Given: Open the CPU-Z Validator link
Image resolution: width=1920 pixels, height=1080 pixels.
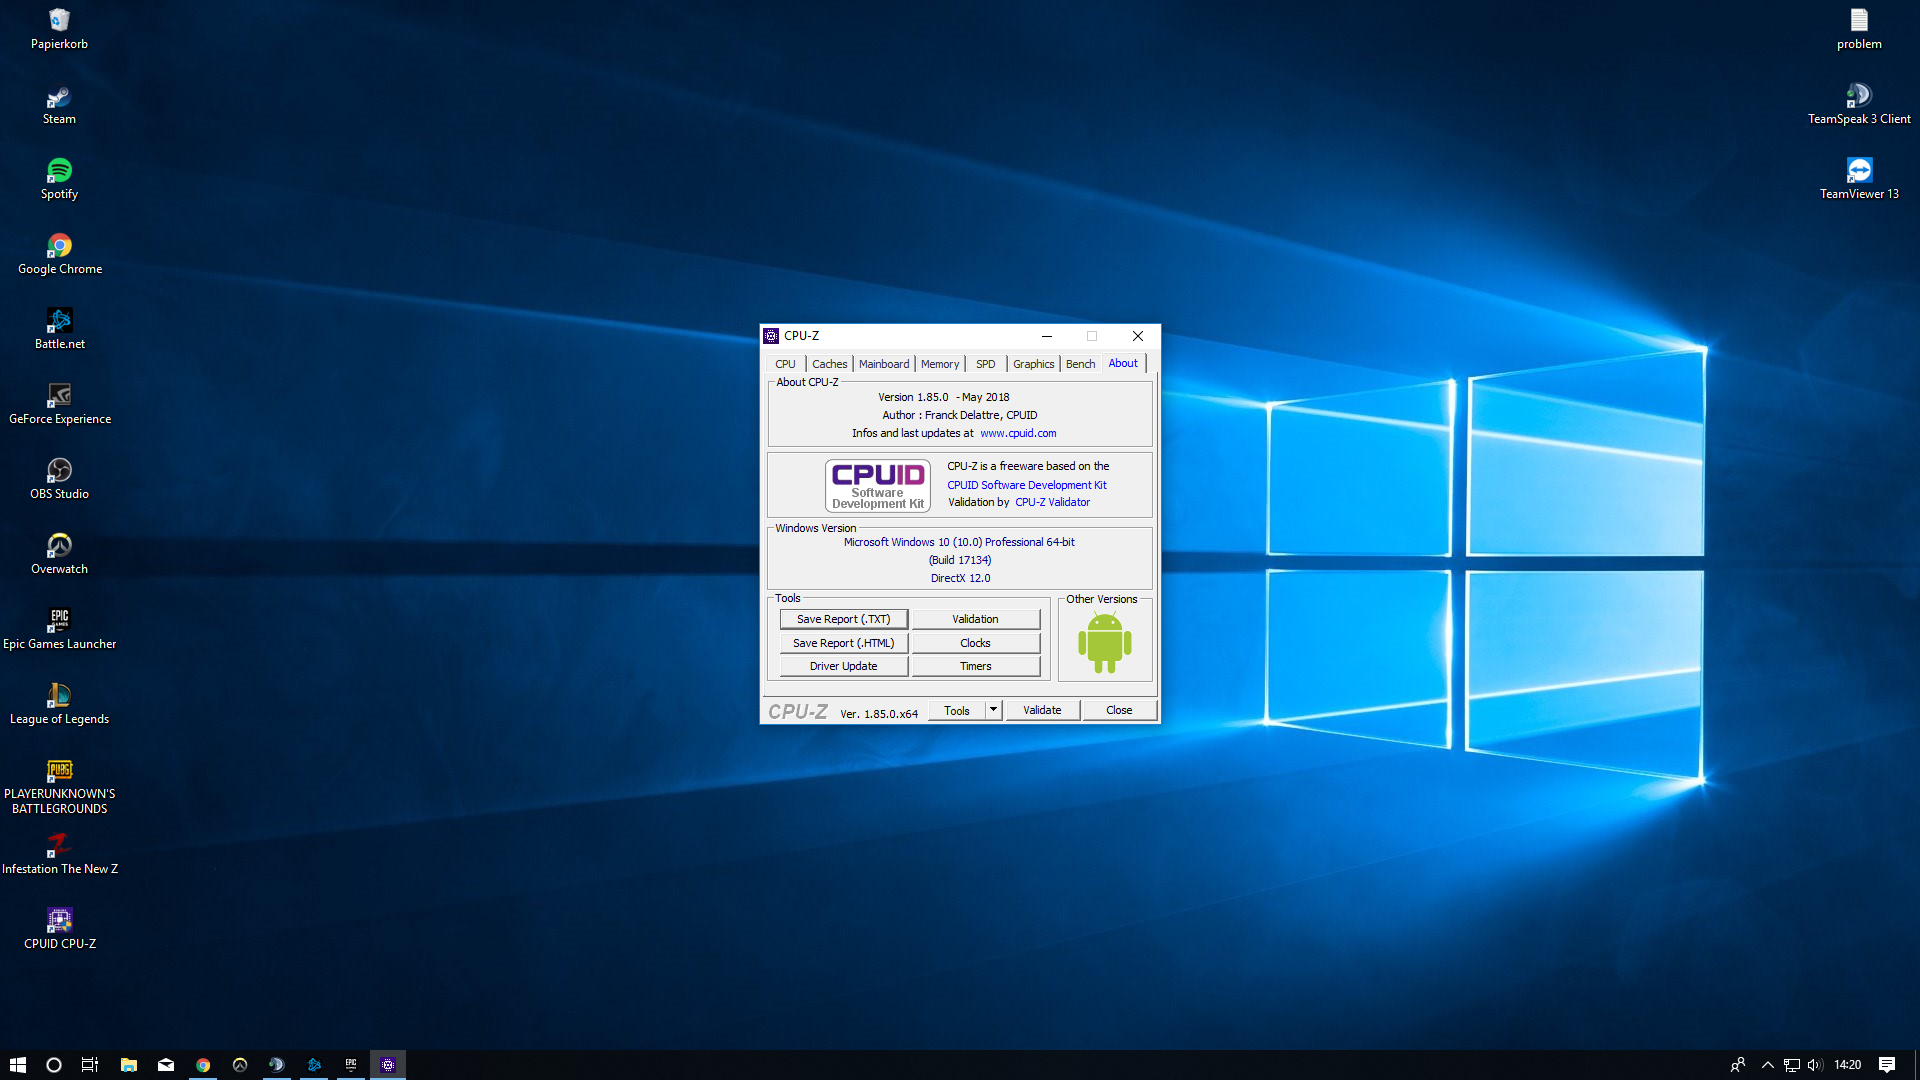Looking at the screenshot, I should (1052, 502).
